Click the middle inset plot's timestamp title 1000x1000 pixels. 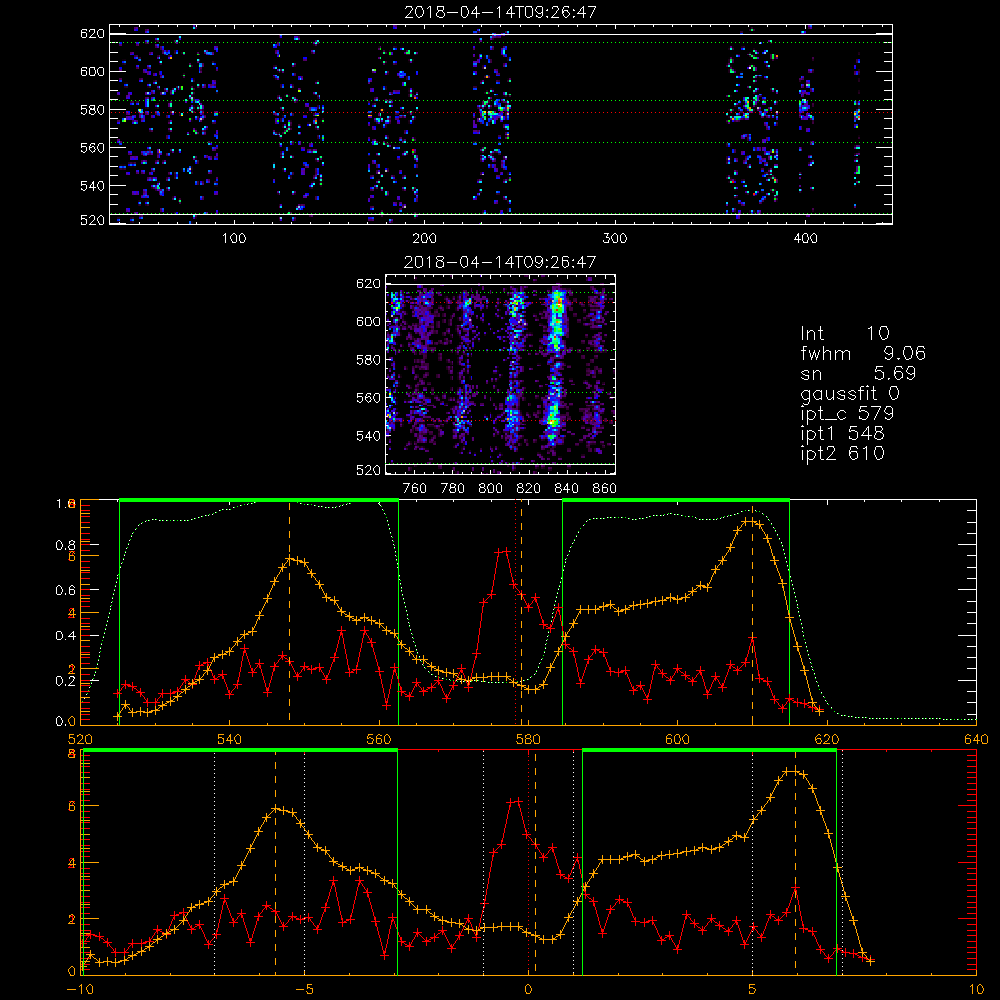point(500,262)
